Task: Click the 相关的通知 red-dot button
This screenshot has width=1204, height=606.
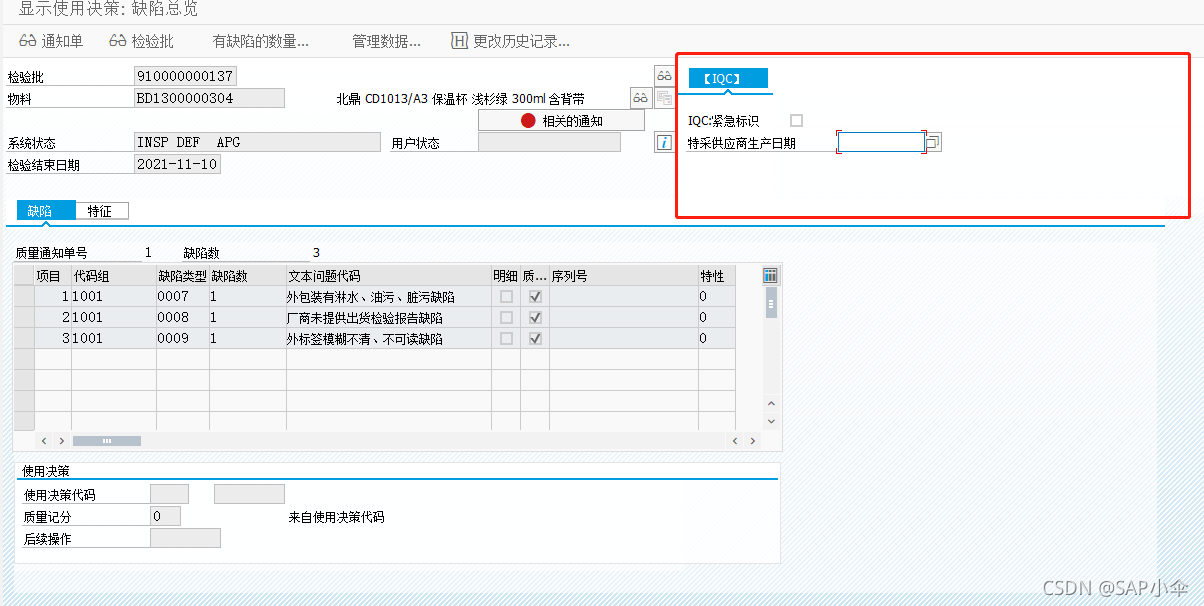Action: pyautogui.click(x=560, y=119)
